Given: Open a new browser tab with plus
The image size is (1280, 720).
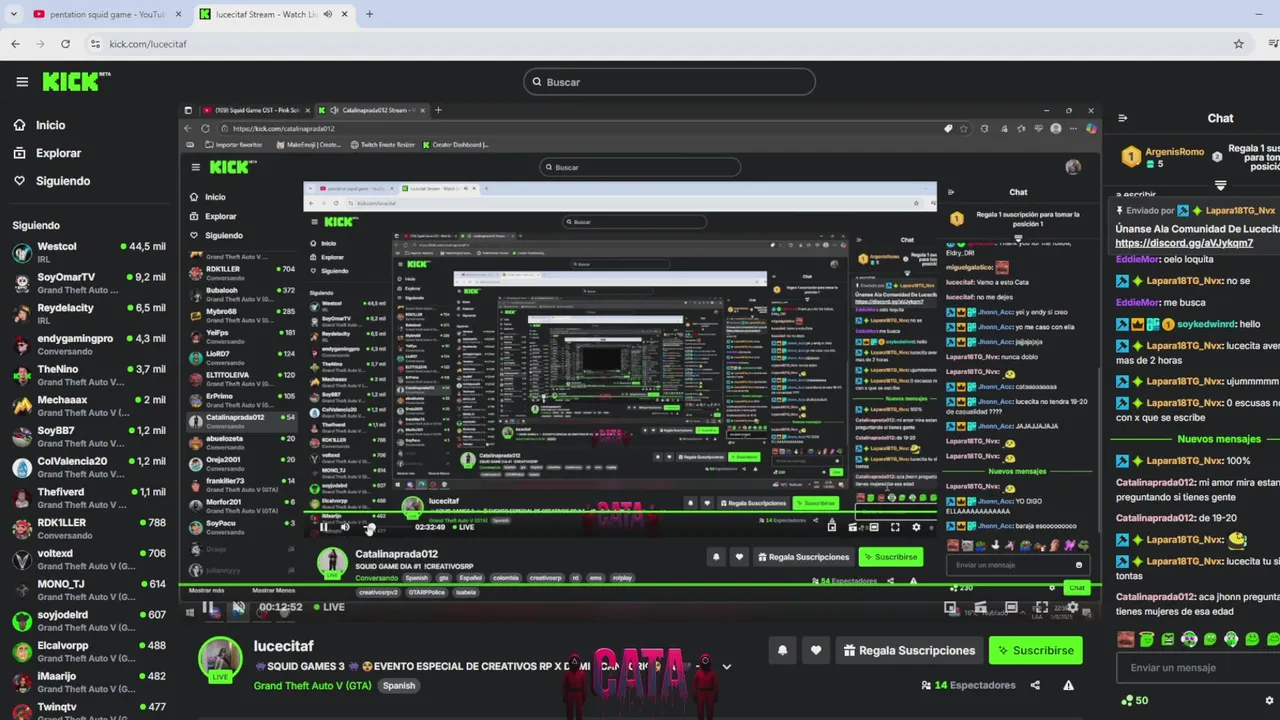Looking at the screenshot, I should pos(369,14).
